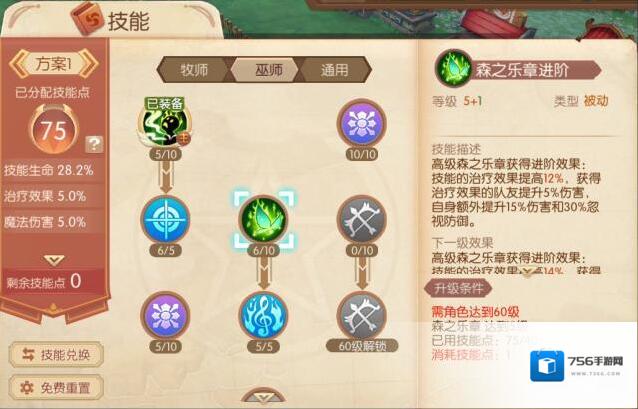Click locked skill labeled 60级解锁
638x409 pixels.
(361, 316)
